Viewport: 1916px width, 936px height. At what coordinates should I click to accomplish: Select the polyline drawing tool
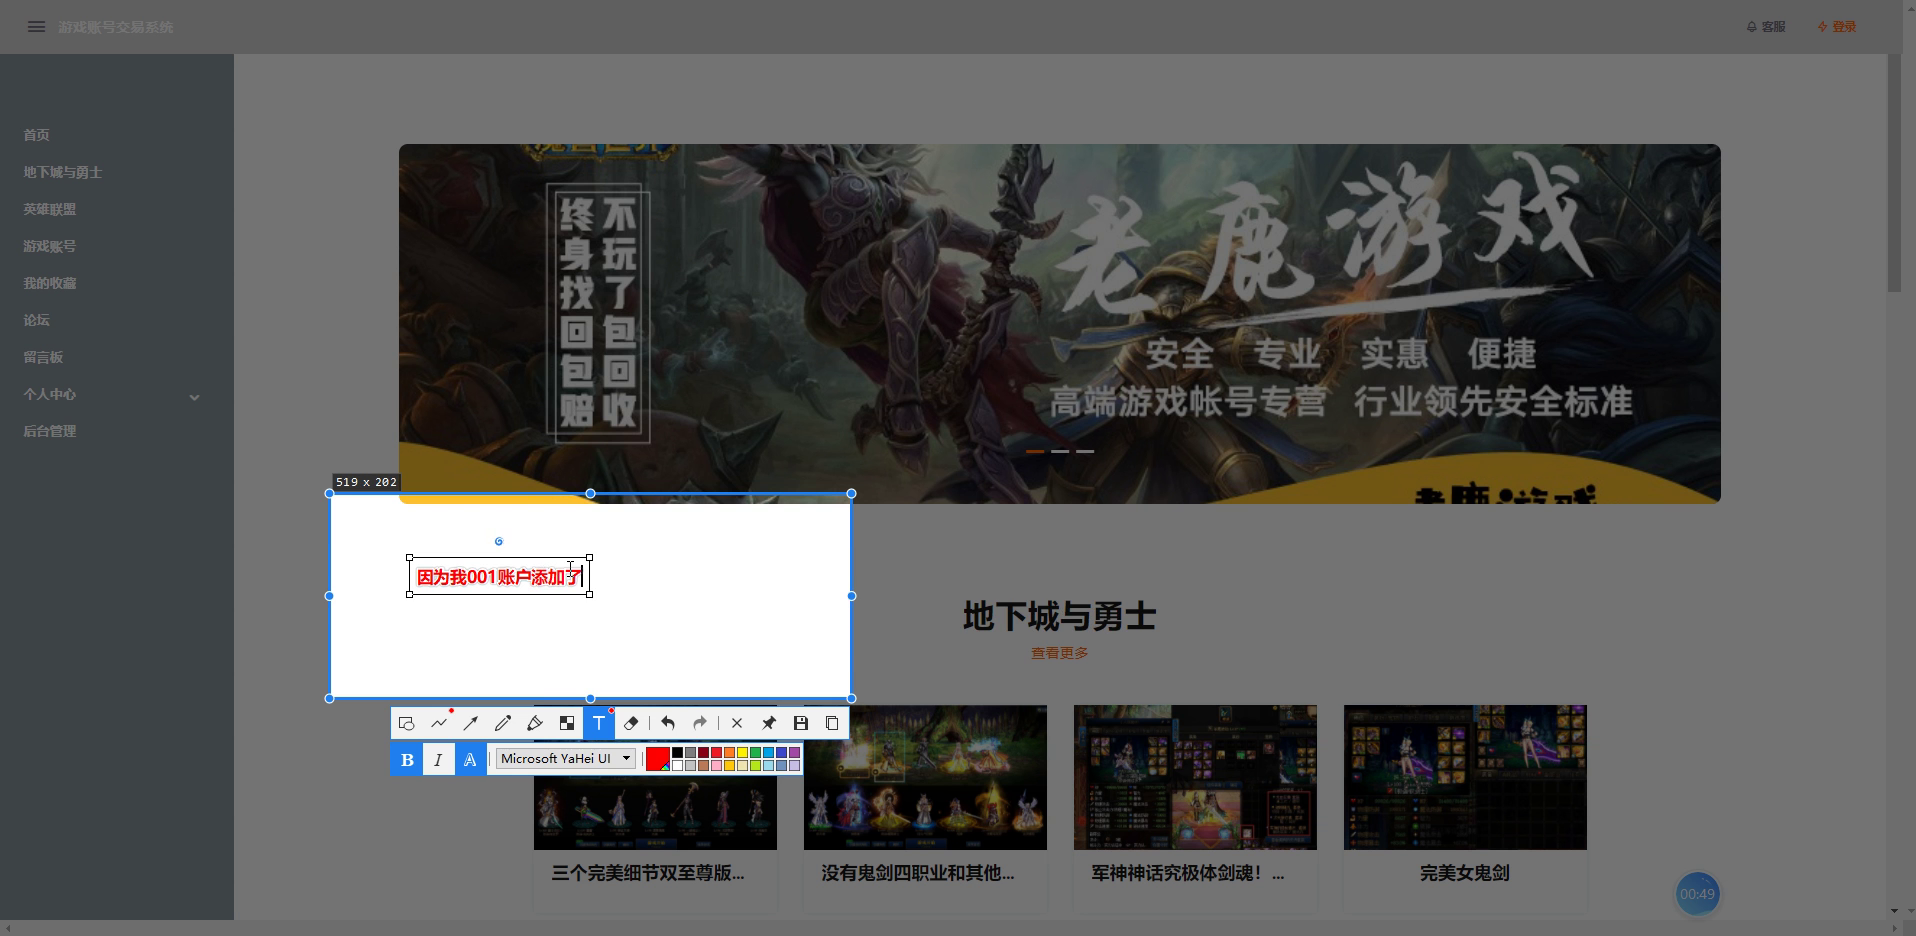tap(439, 723)
